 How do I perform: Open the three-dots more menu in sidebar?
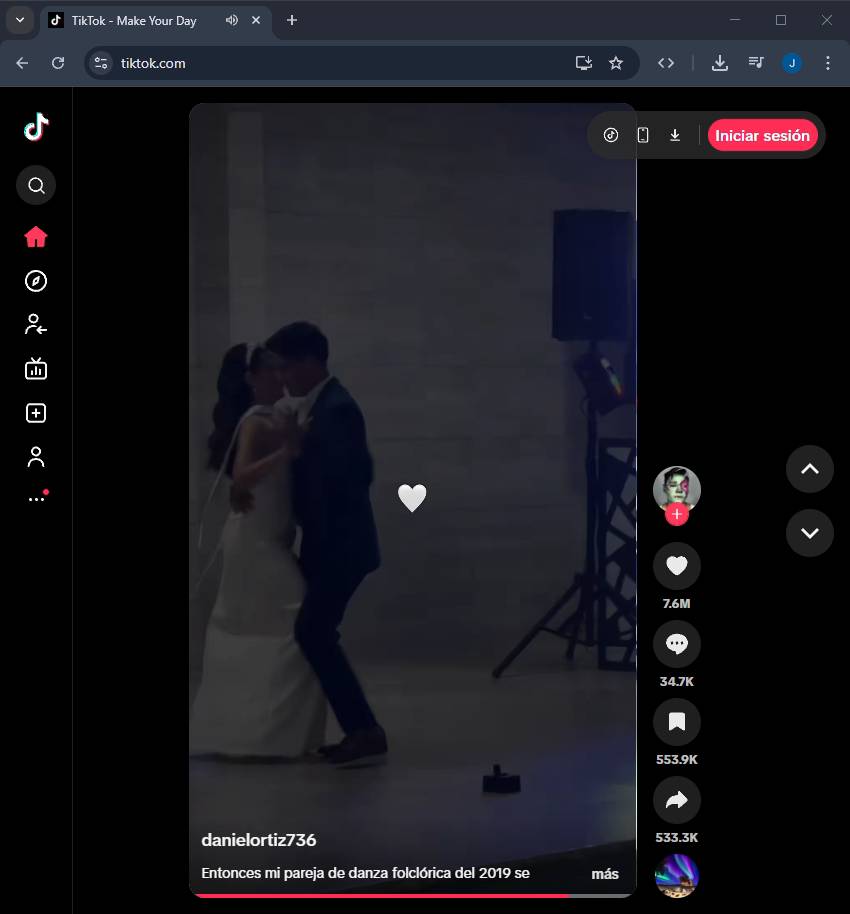[x=36, y=498]
